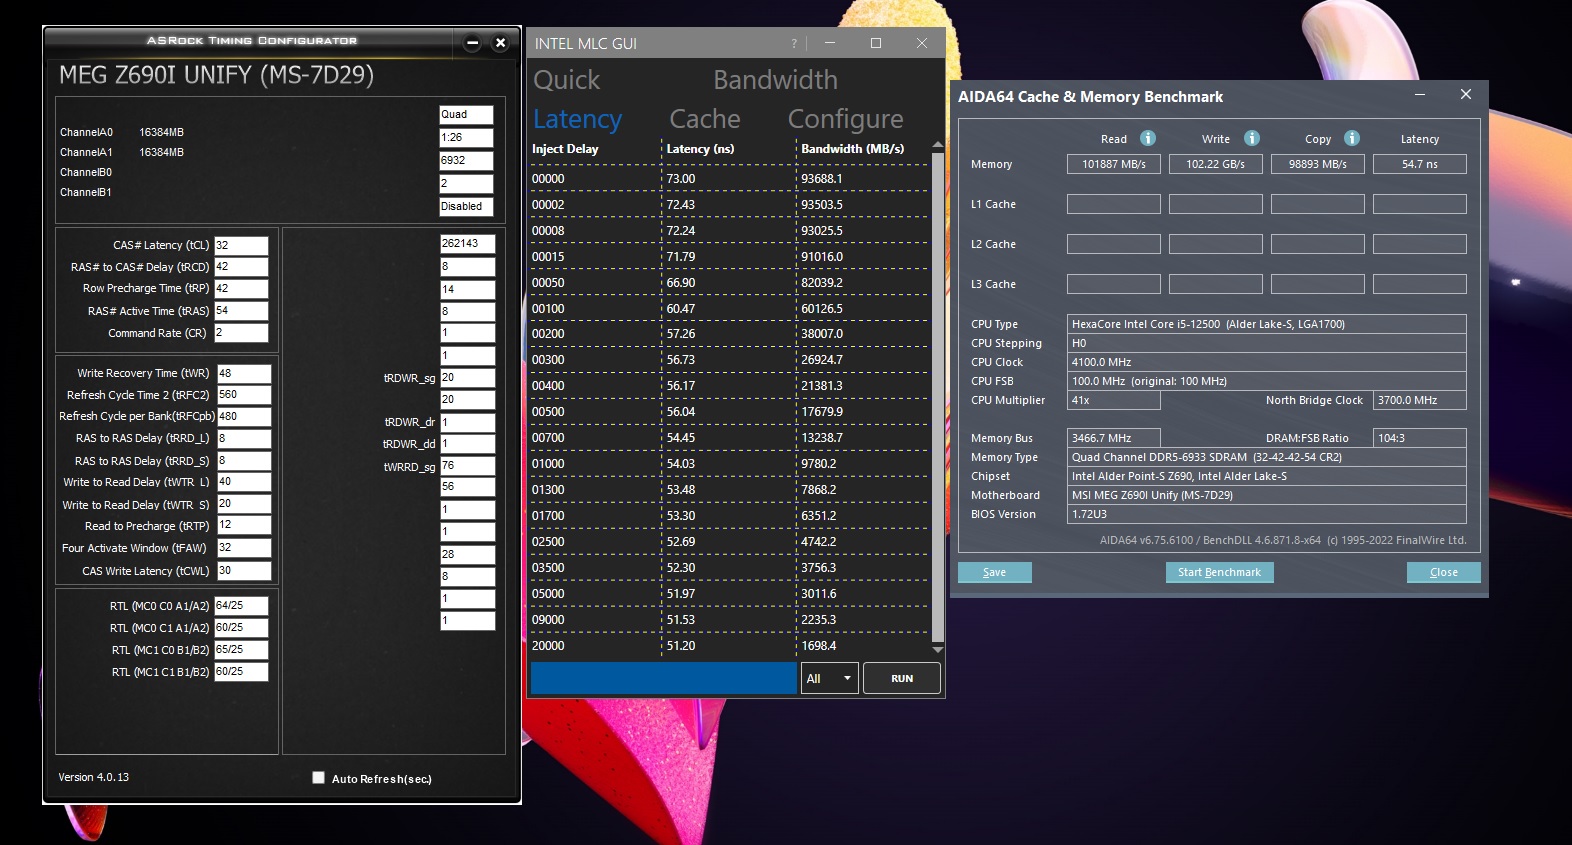Select the inject delay row 20000
Image resolution: width=1572 pixels, height=845 pixels.
click(548, 646)
